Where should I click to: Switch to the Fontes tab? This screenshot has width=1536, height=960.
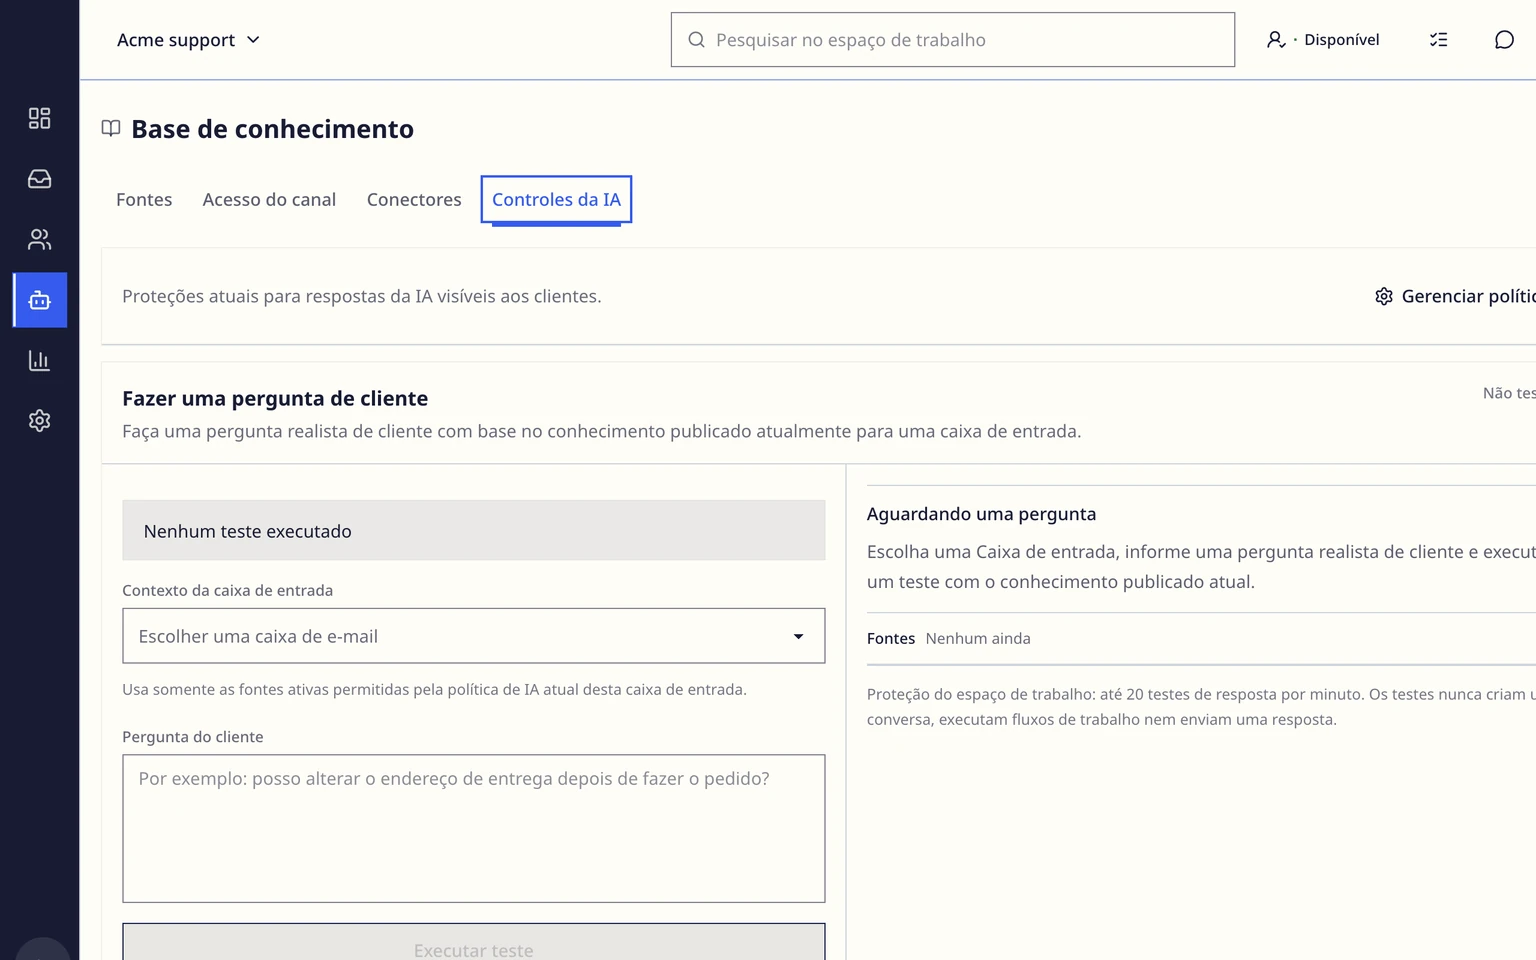click(144, 199)
